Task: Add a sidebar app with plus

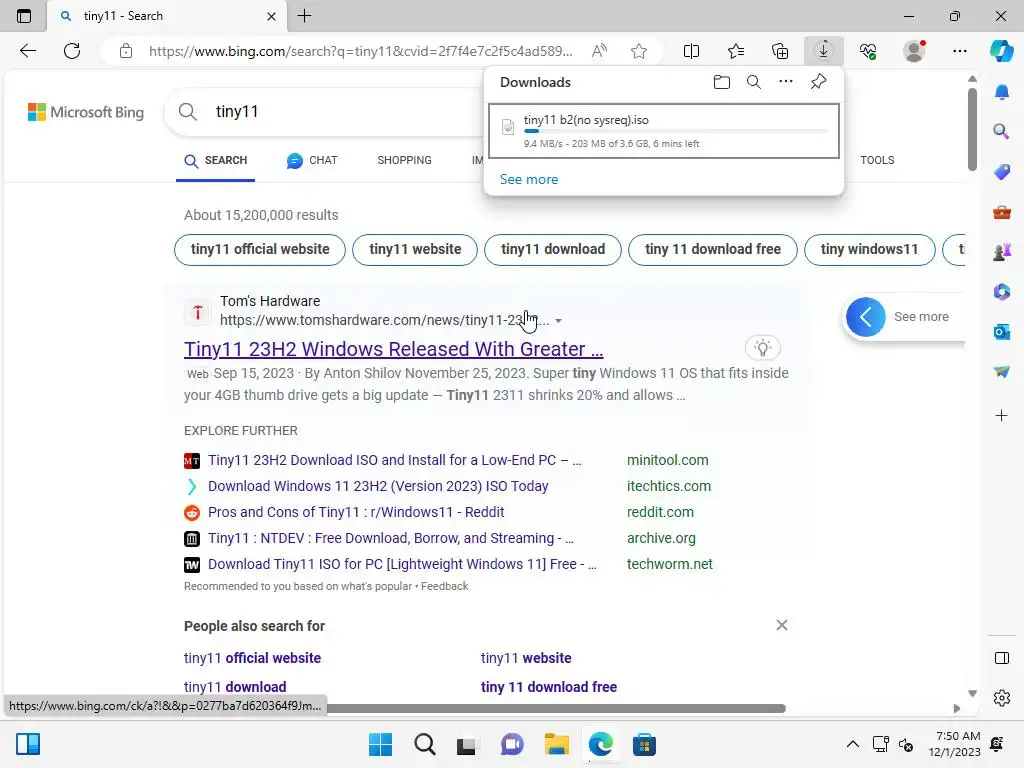Action: click(x=1002, y=415)
